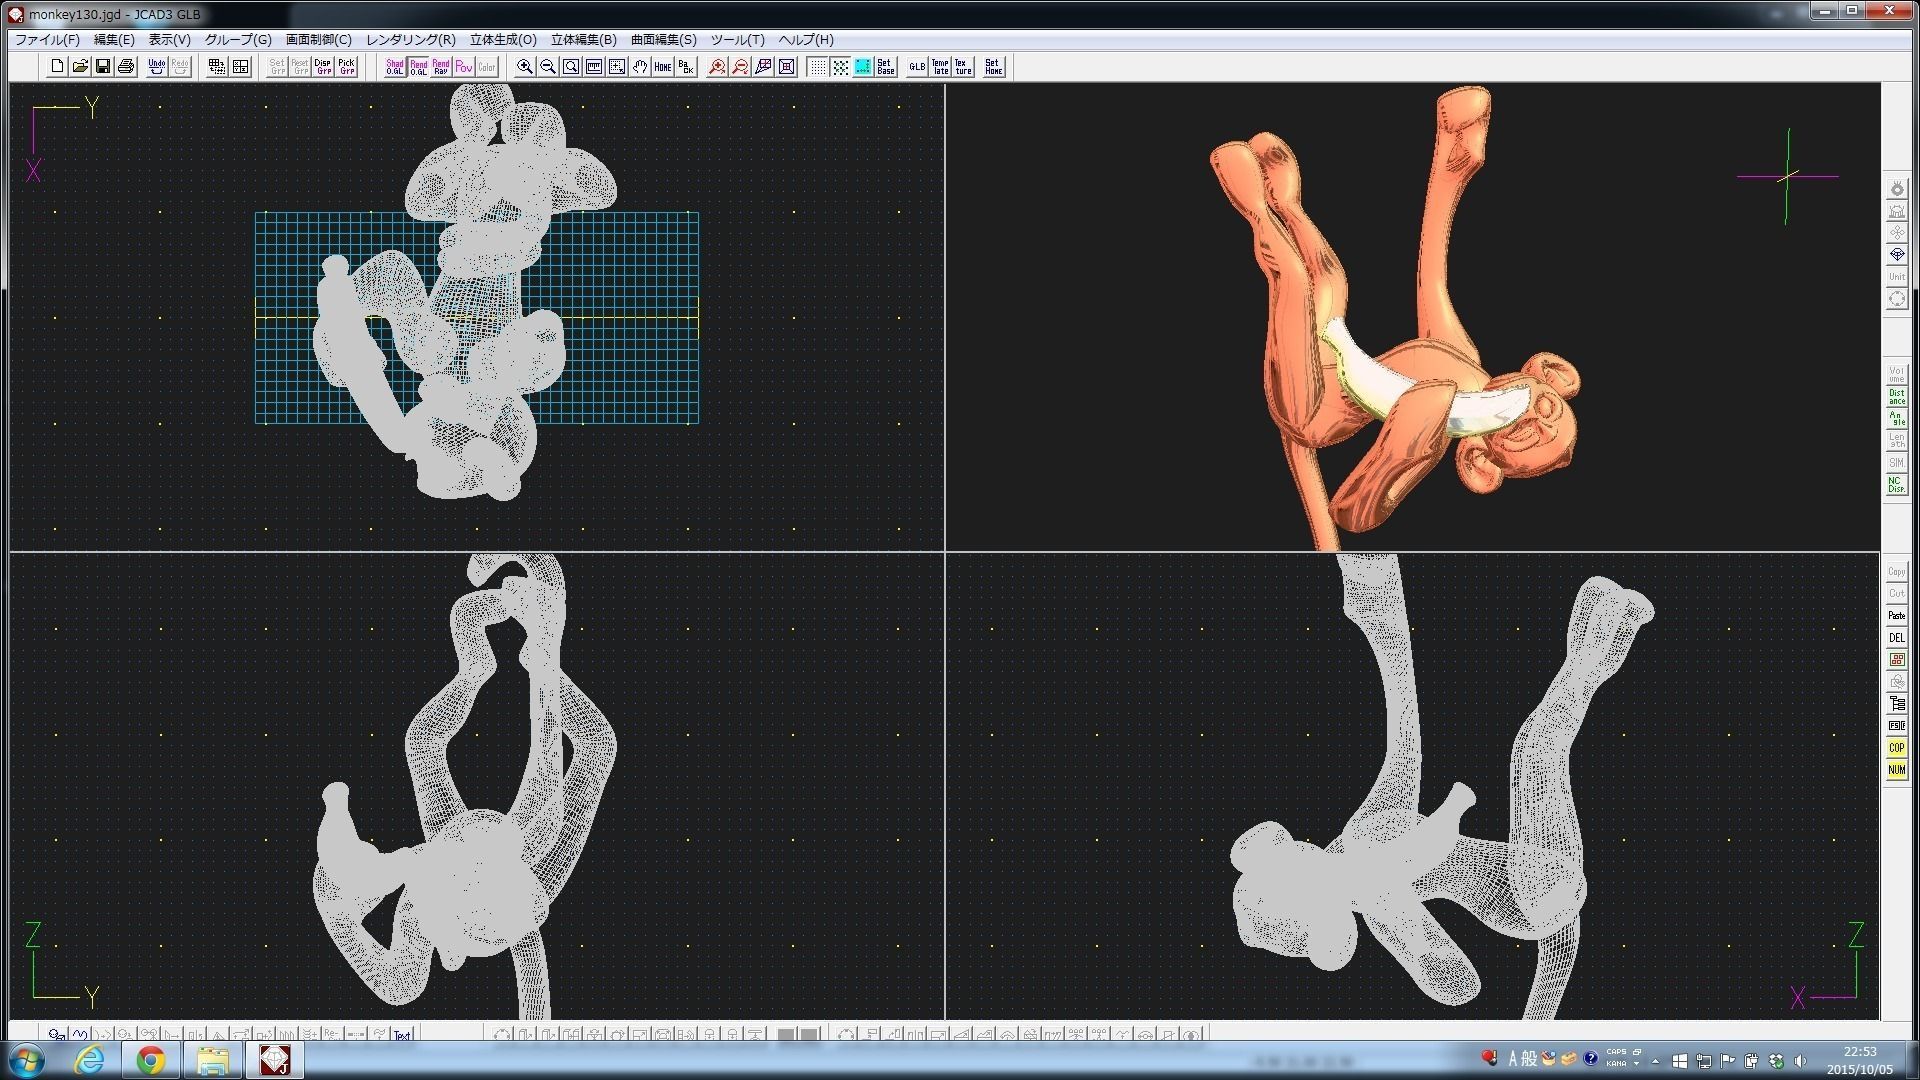Open Google Chrome from taskbar
Viewport: 1920px width, 1080px height.
(151, 1060)
